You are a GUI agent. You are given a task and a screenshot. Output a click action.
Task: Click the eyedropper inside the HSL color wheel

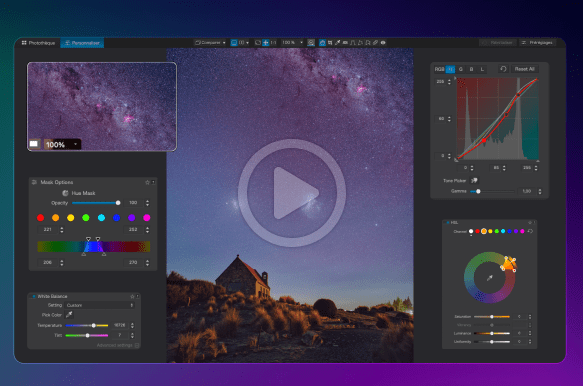click(490, 278)
